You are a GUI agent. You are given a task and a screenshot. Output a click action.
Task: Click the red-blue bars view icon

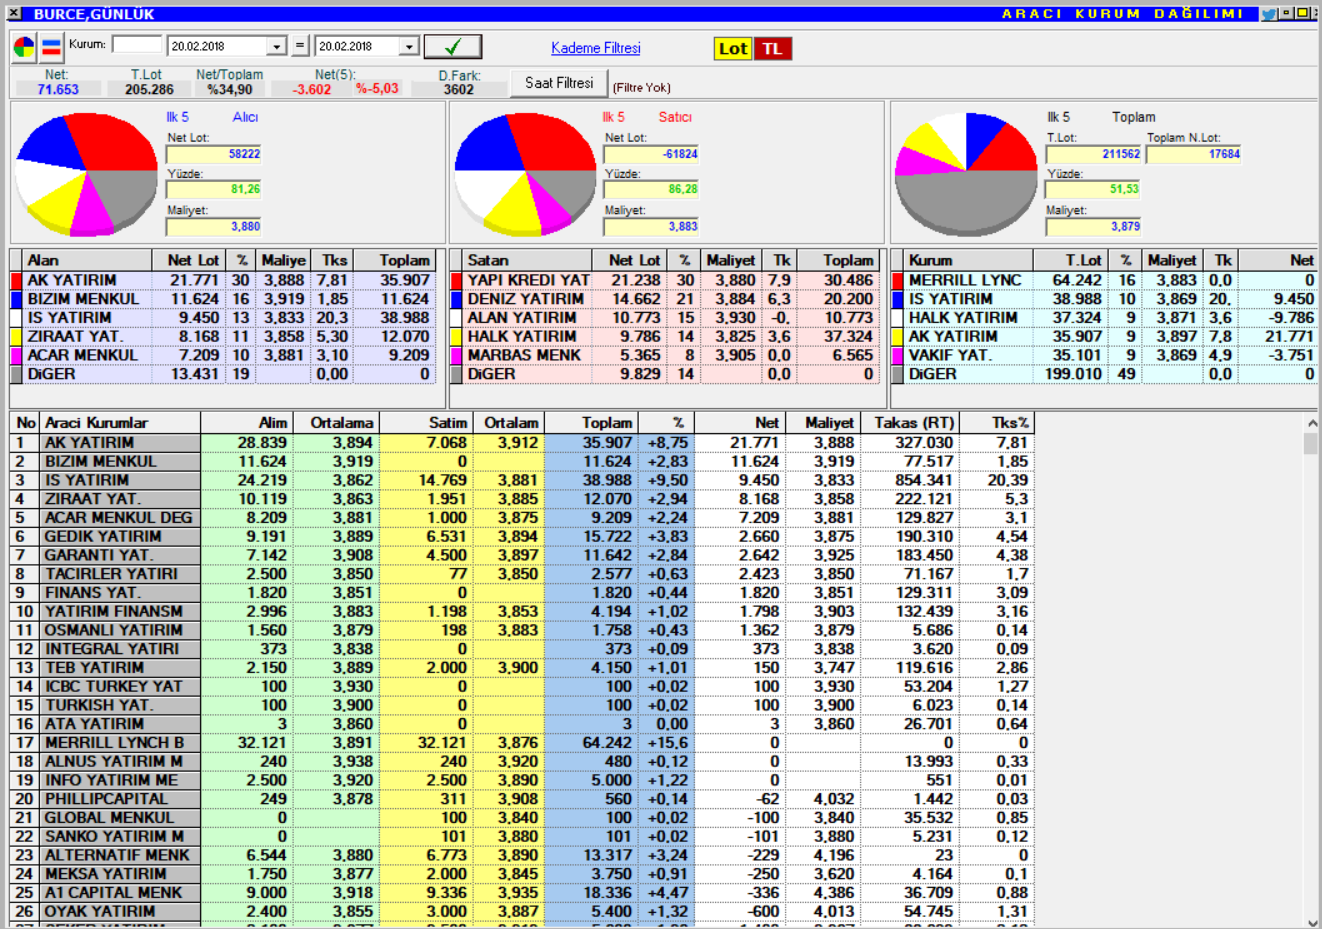[51, 47]
